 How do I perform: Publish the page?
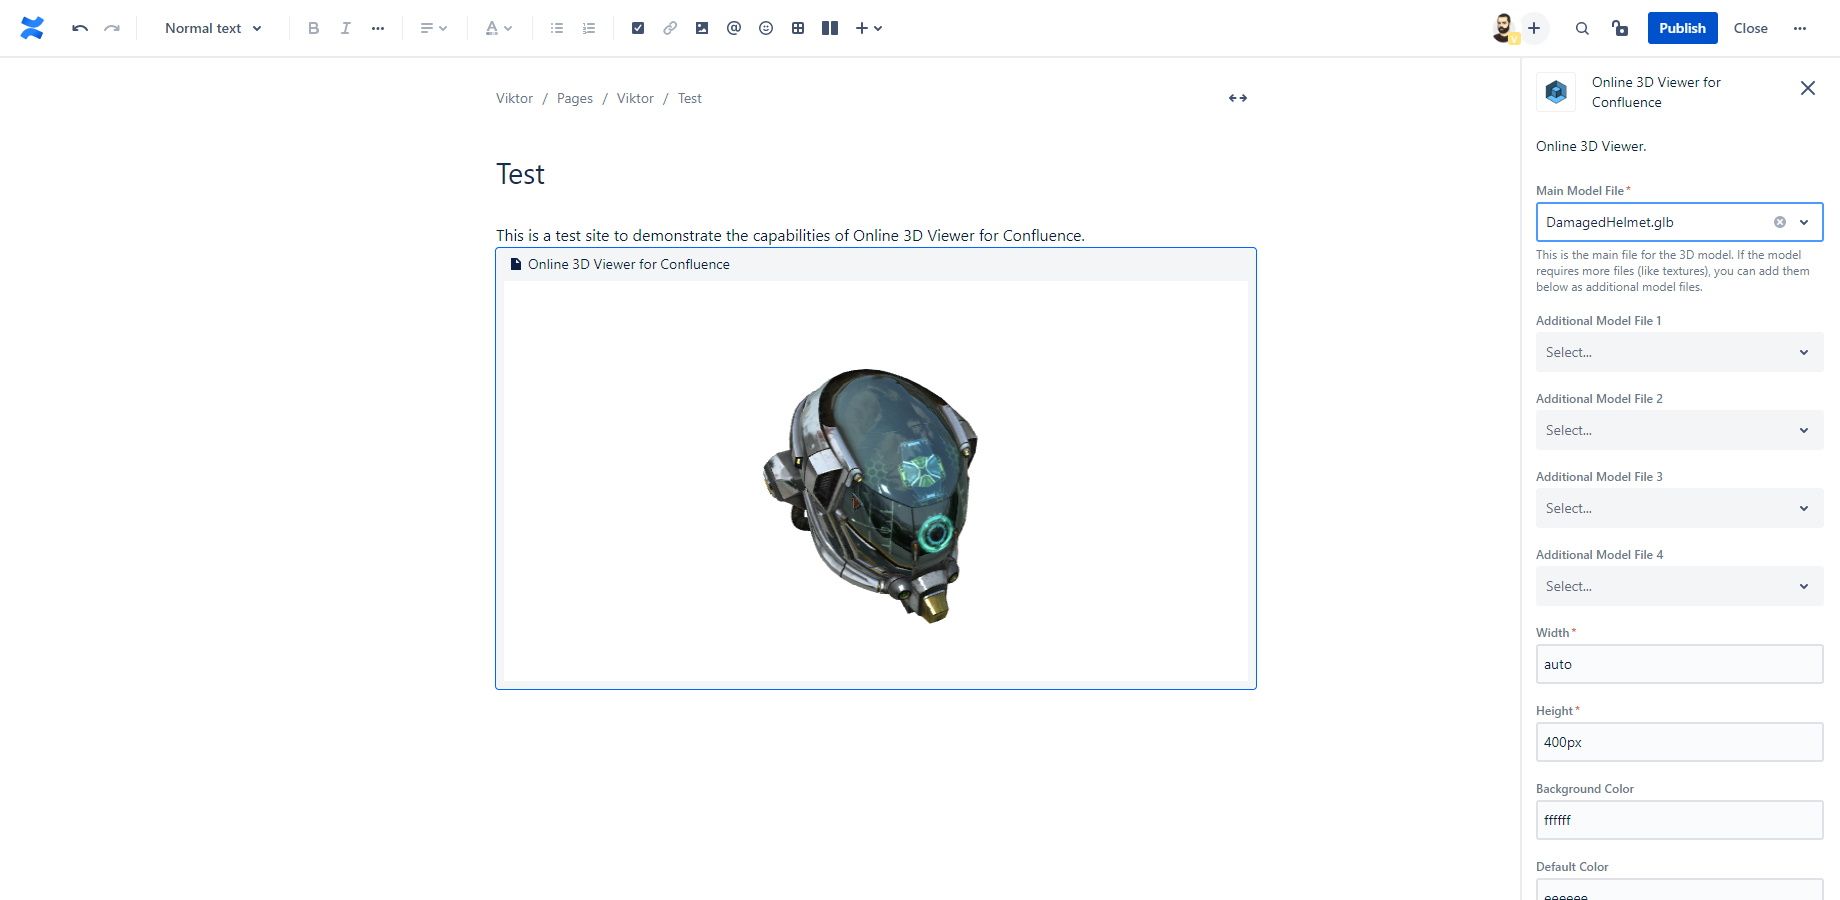[1682, 28]
